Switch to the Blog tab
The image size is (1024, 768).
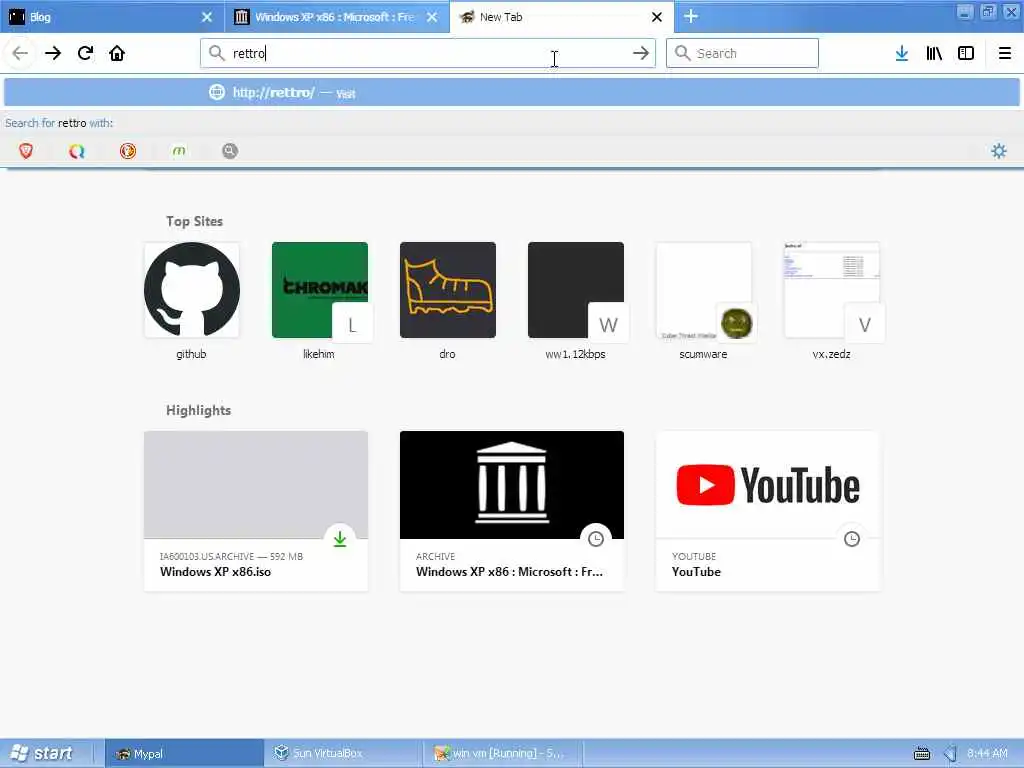[112, 17]
